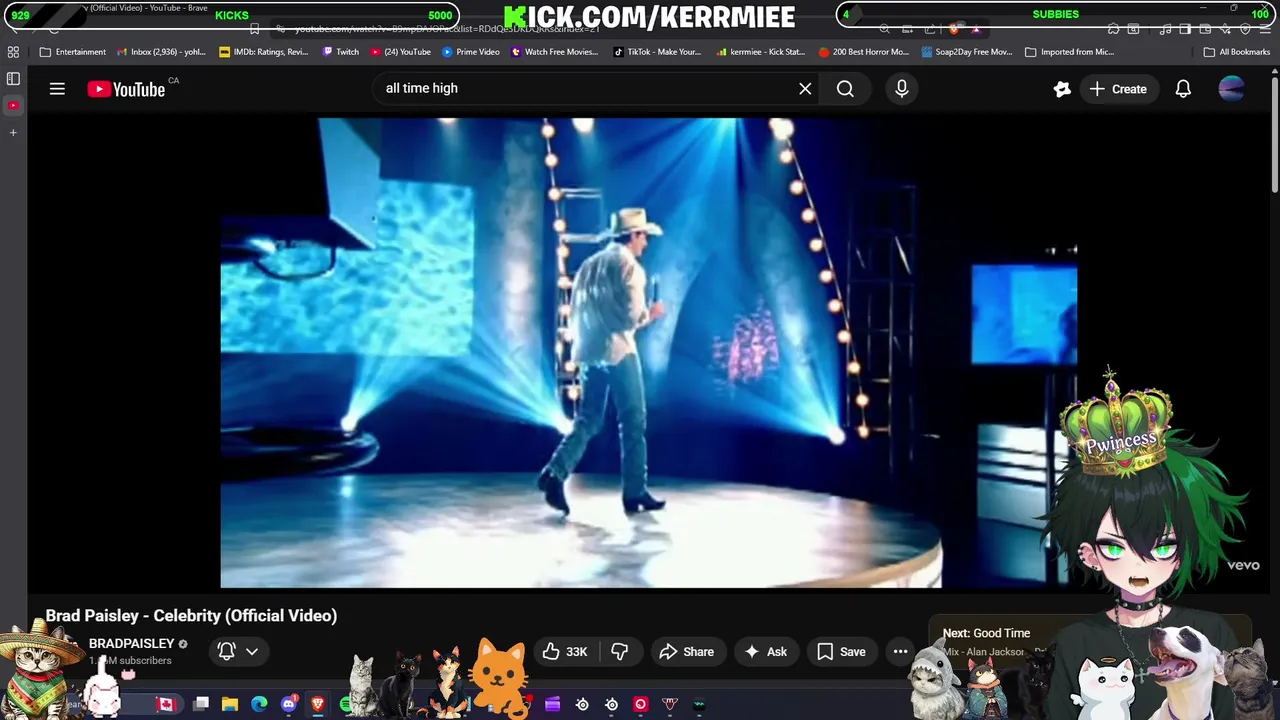This screenshot has width=1280, height=720.
Task: Save the video to a playlist
Action: pyautogui.click(x=841, y=652)
